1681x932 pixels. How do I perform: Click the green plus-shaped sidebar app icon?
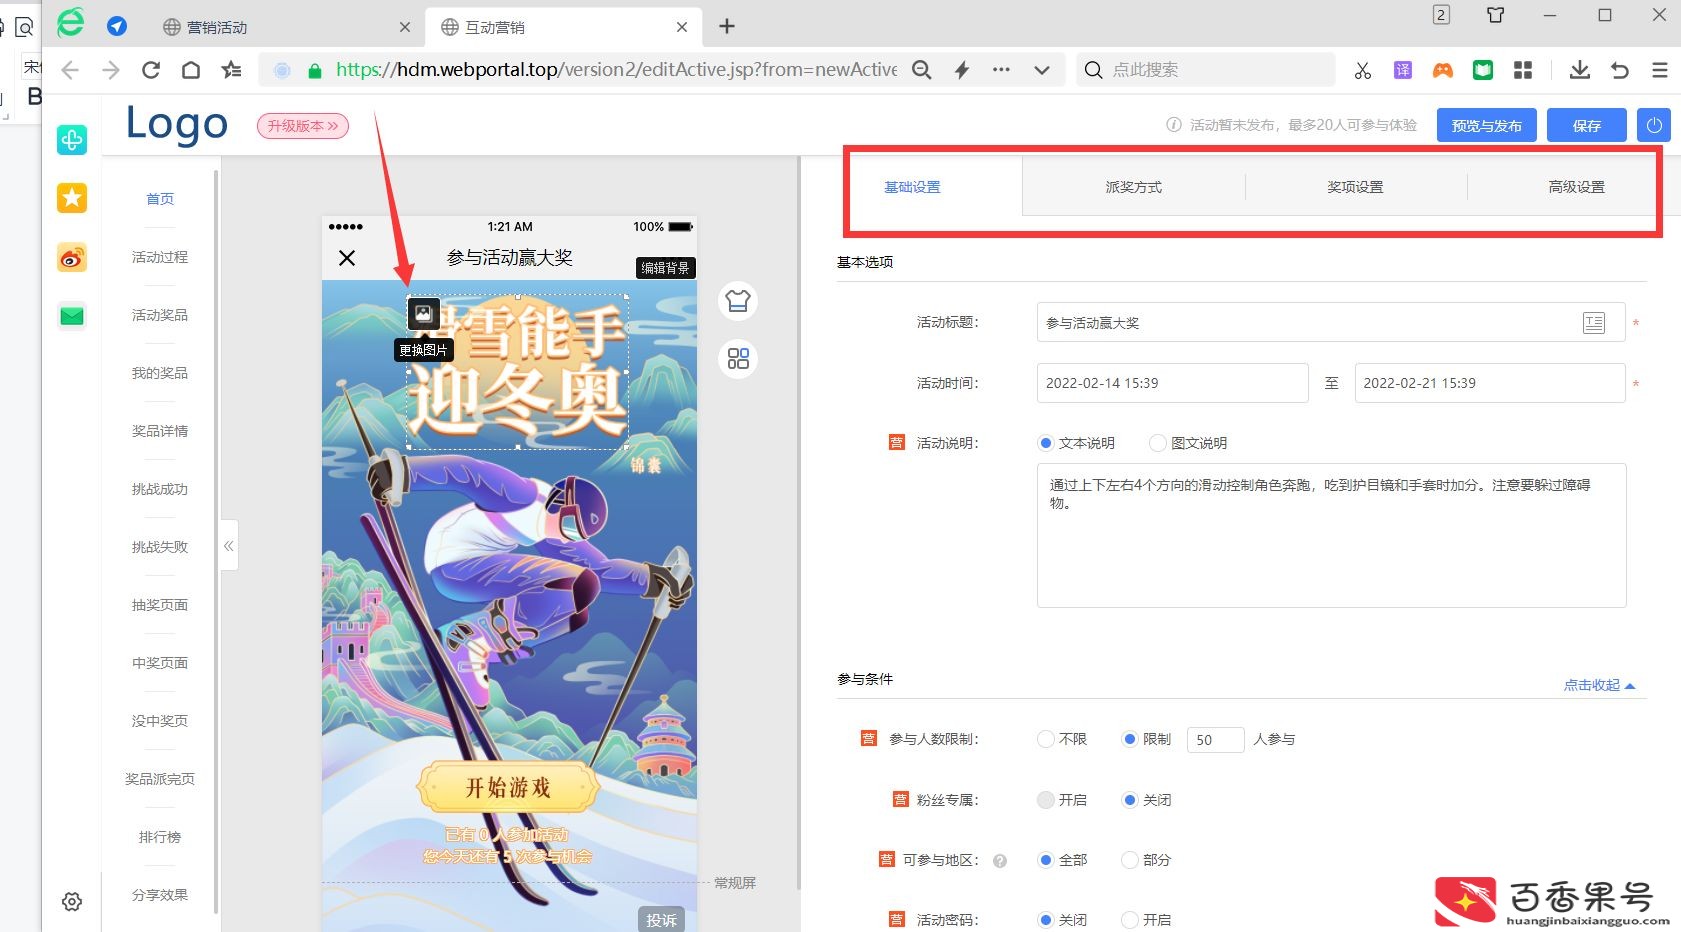pos(72,140)
